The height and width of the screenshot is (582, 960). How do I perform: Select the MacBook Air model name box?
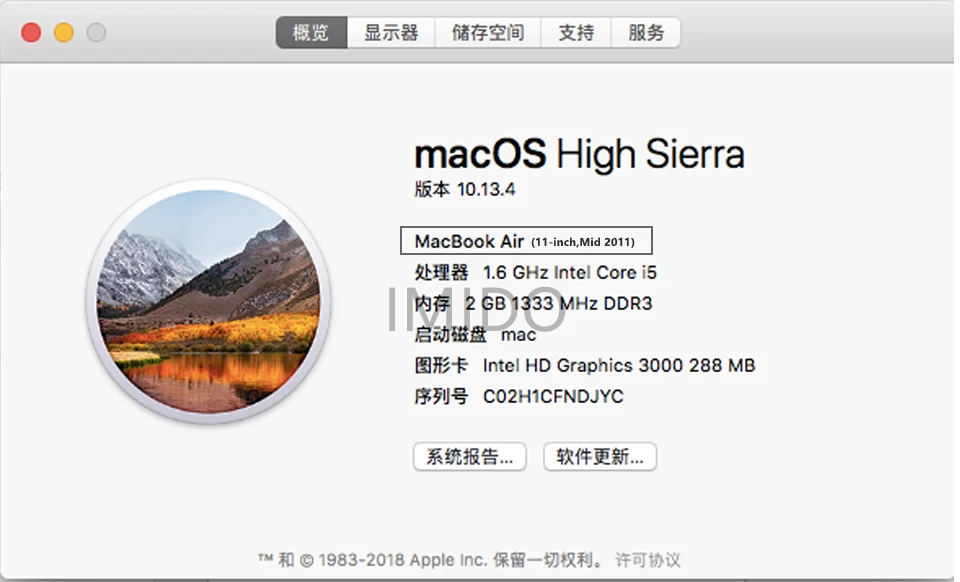tap(526, 241)
